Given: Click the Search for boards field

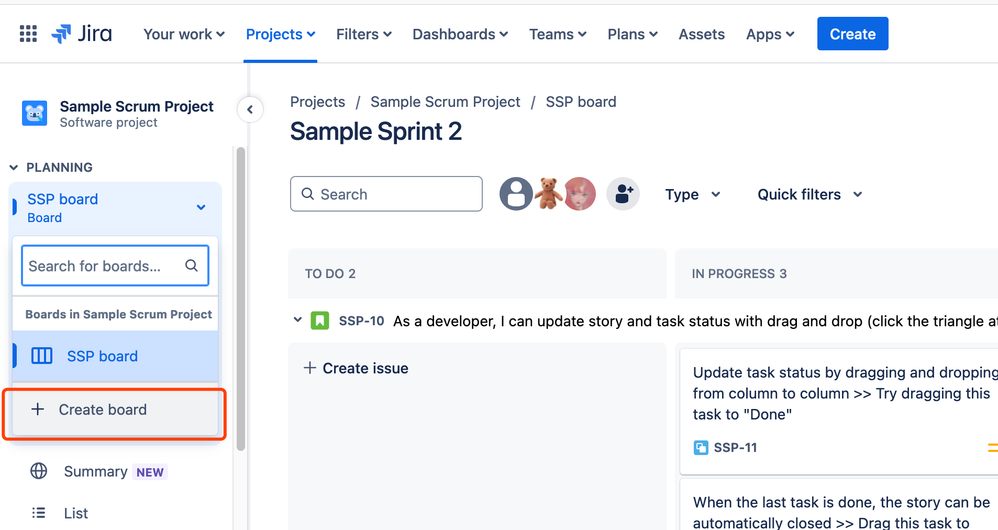Looking at the screenshot, I should [x=104, y=266].
